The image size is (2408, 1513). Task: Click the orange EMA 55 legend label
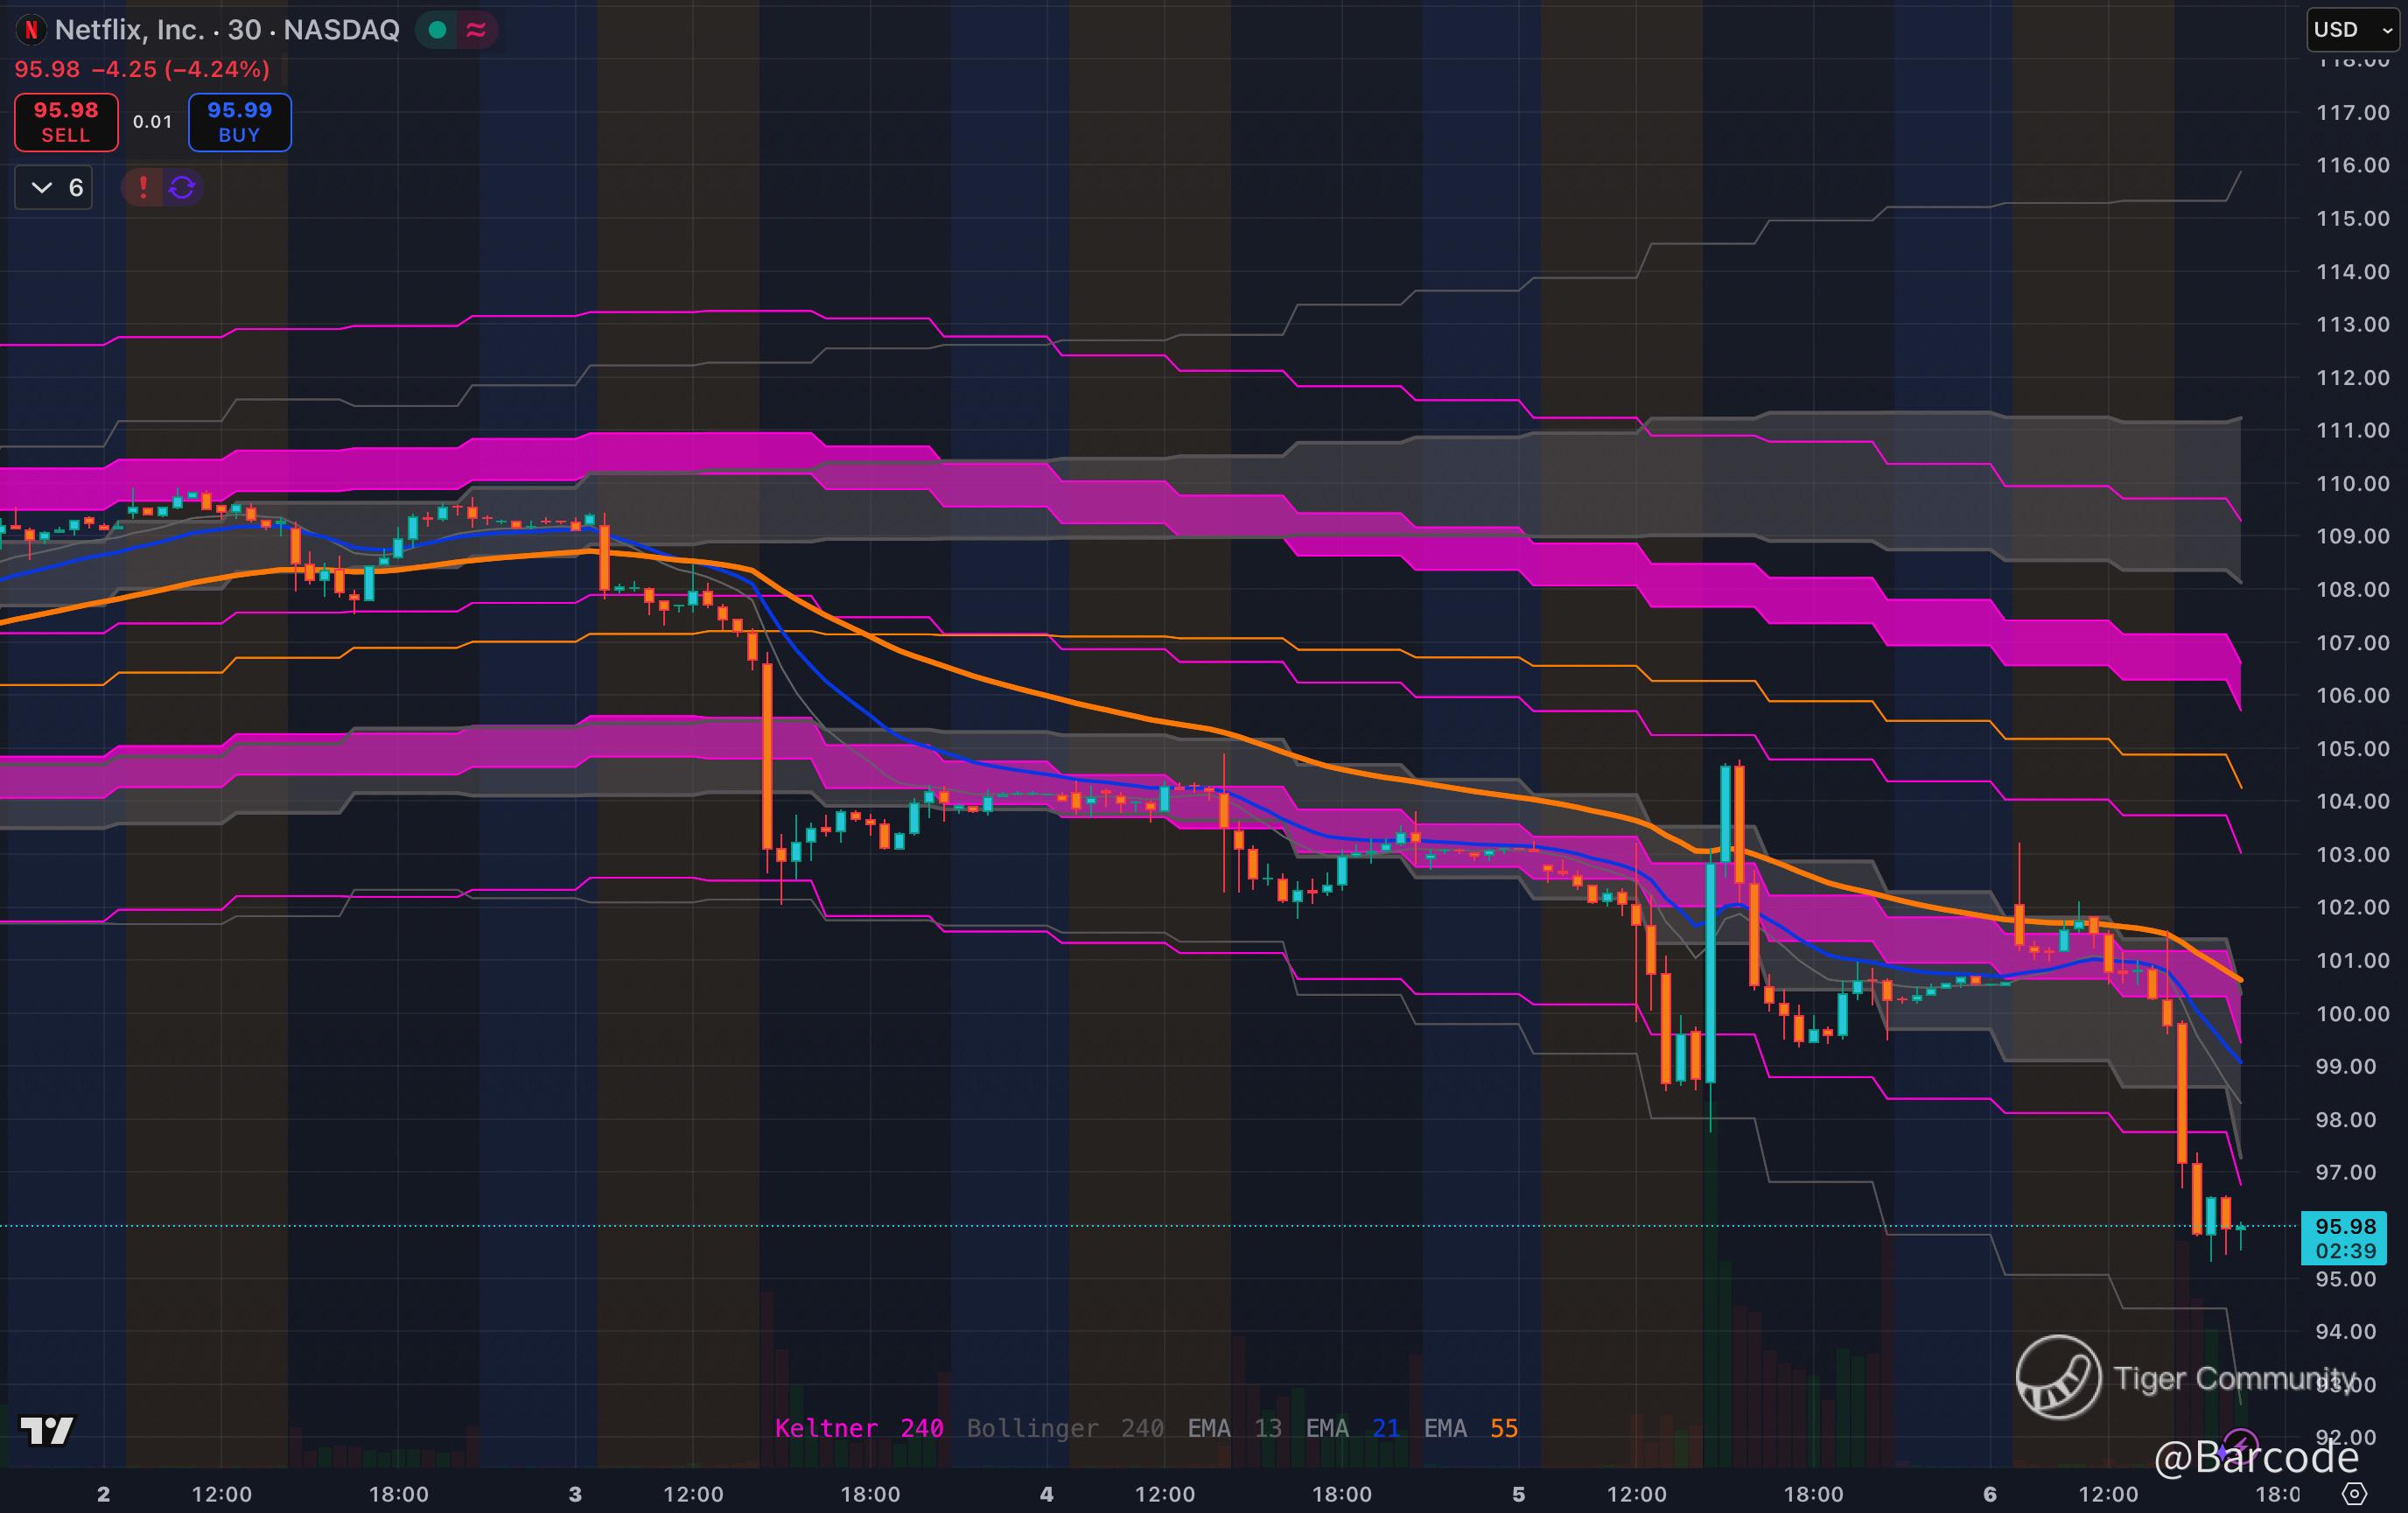click(1470, 1428)
